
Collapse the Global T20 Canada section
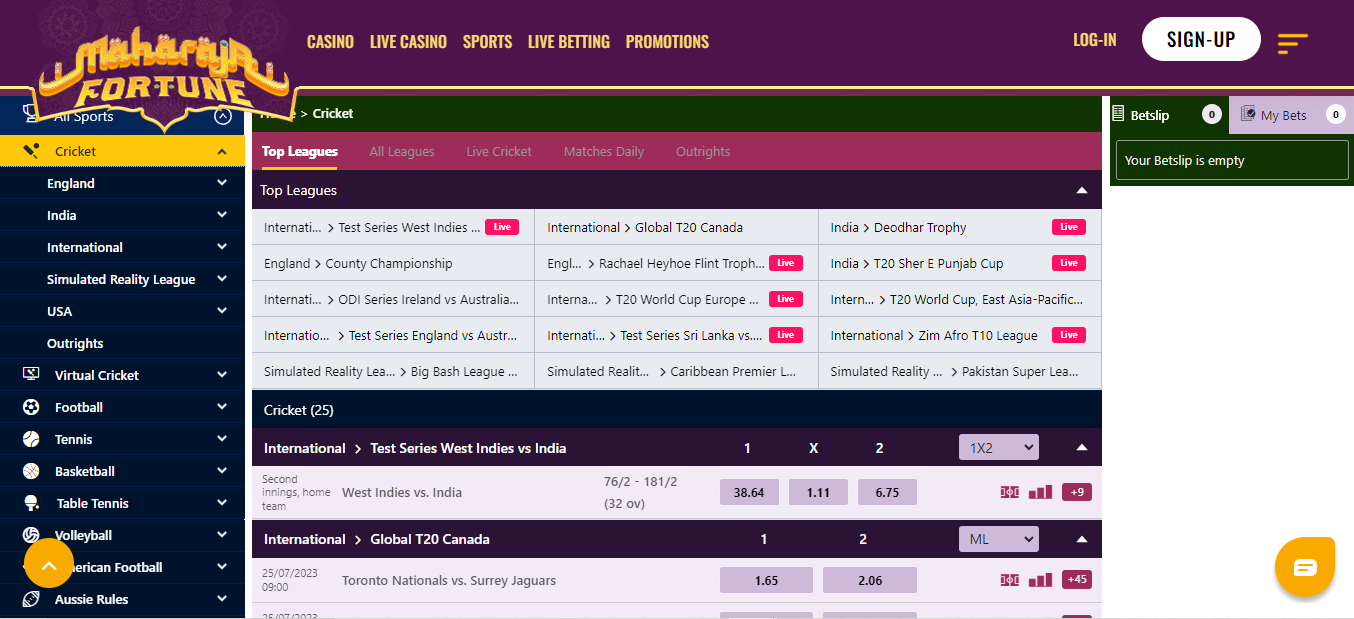[x=1081, y=539]
